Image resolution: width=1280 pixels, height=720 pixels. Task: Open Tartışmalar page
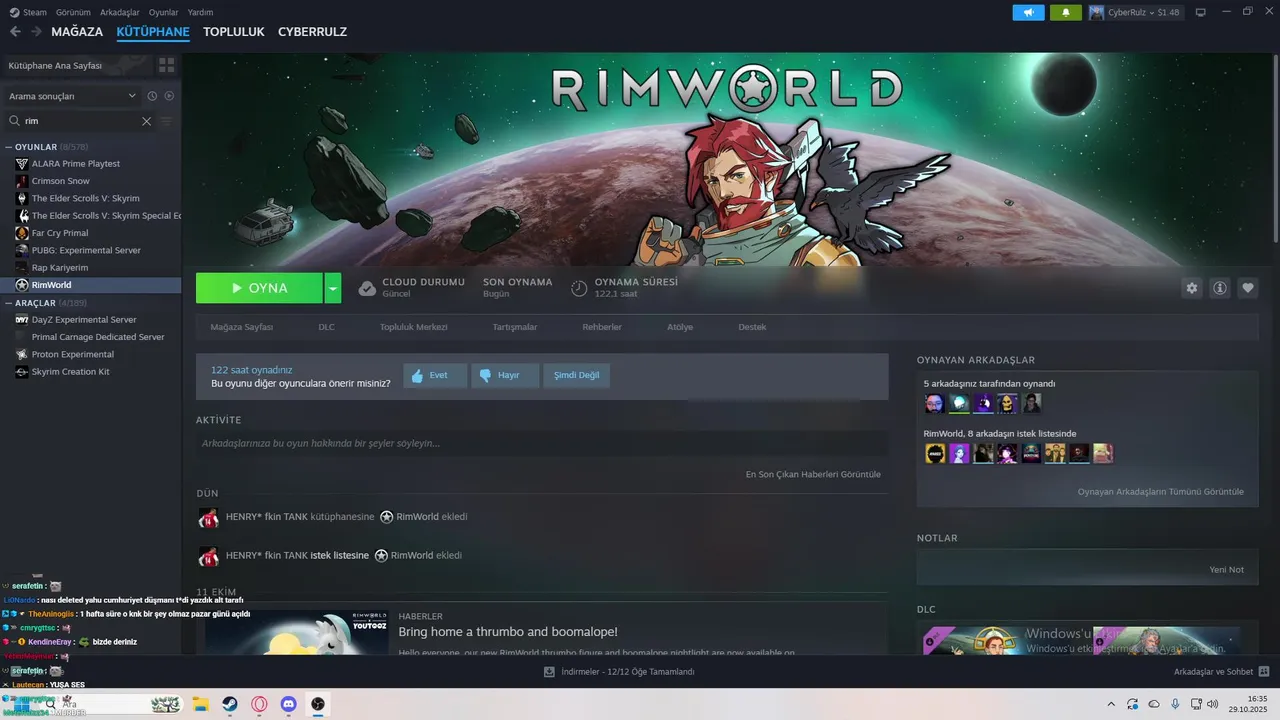pos(515,327)
